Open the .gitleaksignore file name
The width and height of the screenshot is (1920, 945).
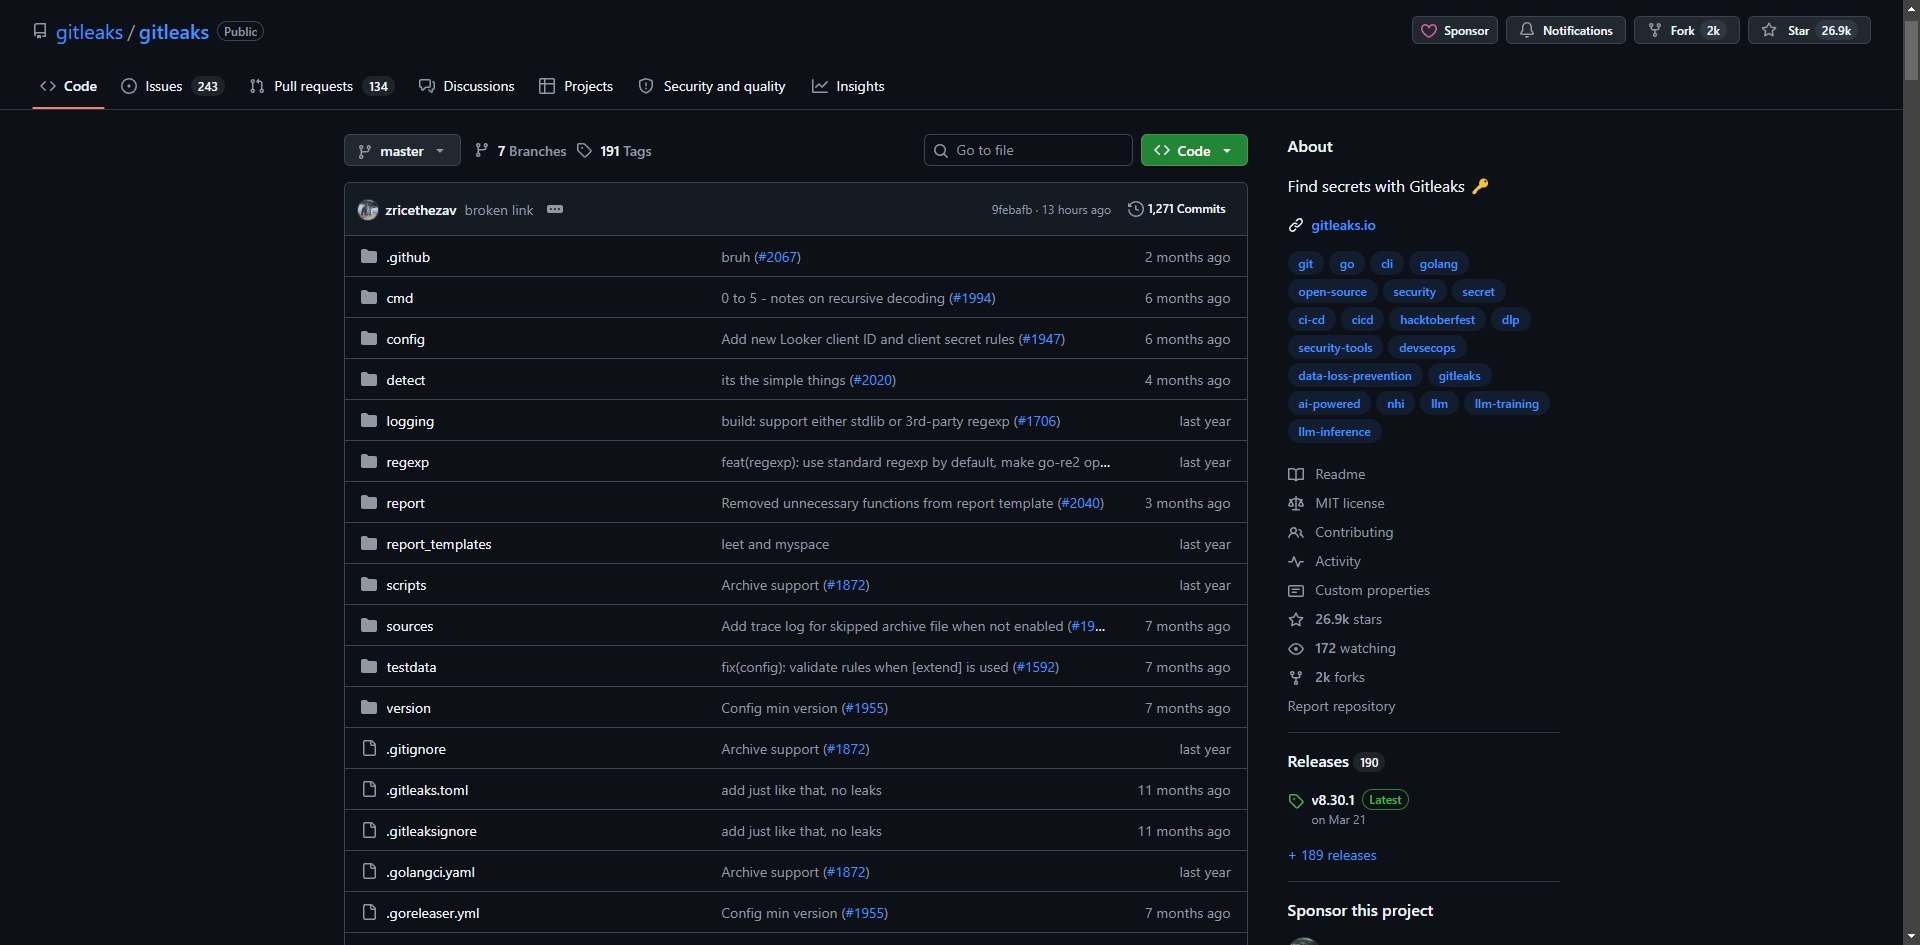click(x=431, y=831)
